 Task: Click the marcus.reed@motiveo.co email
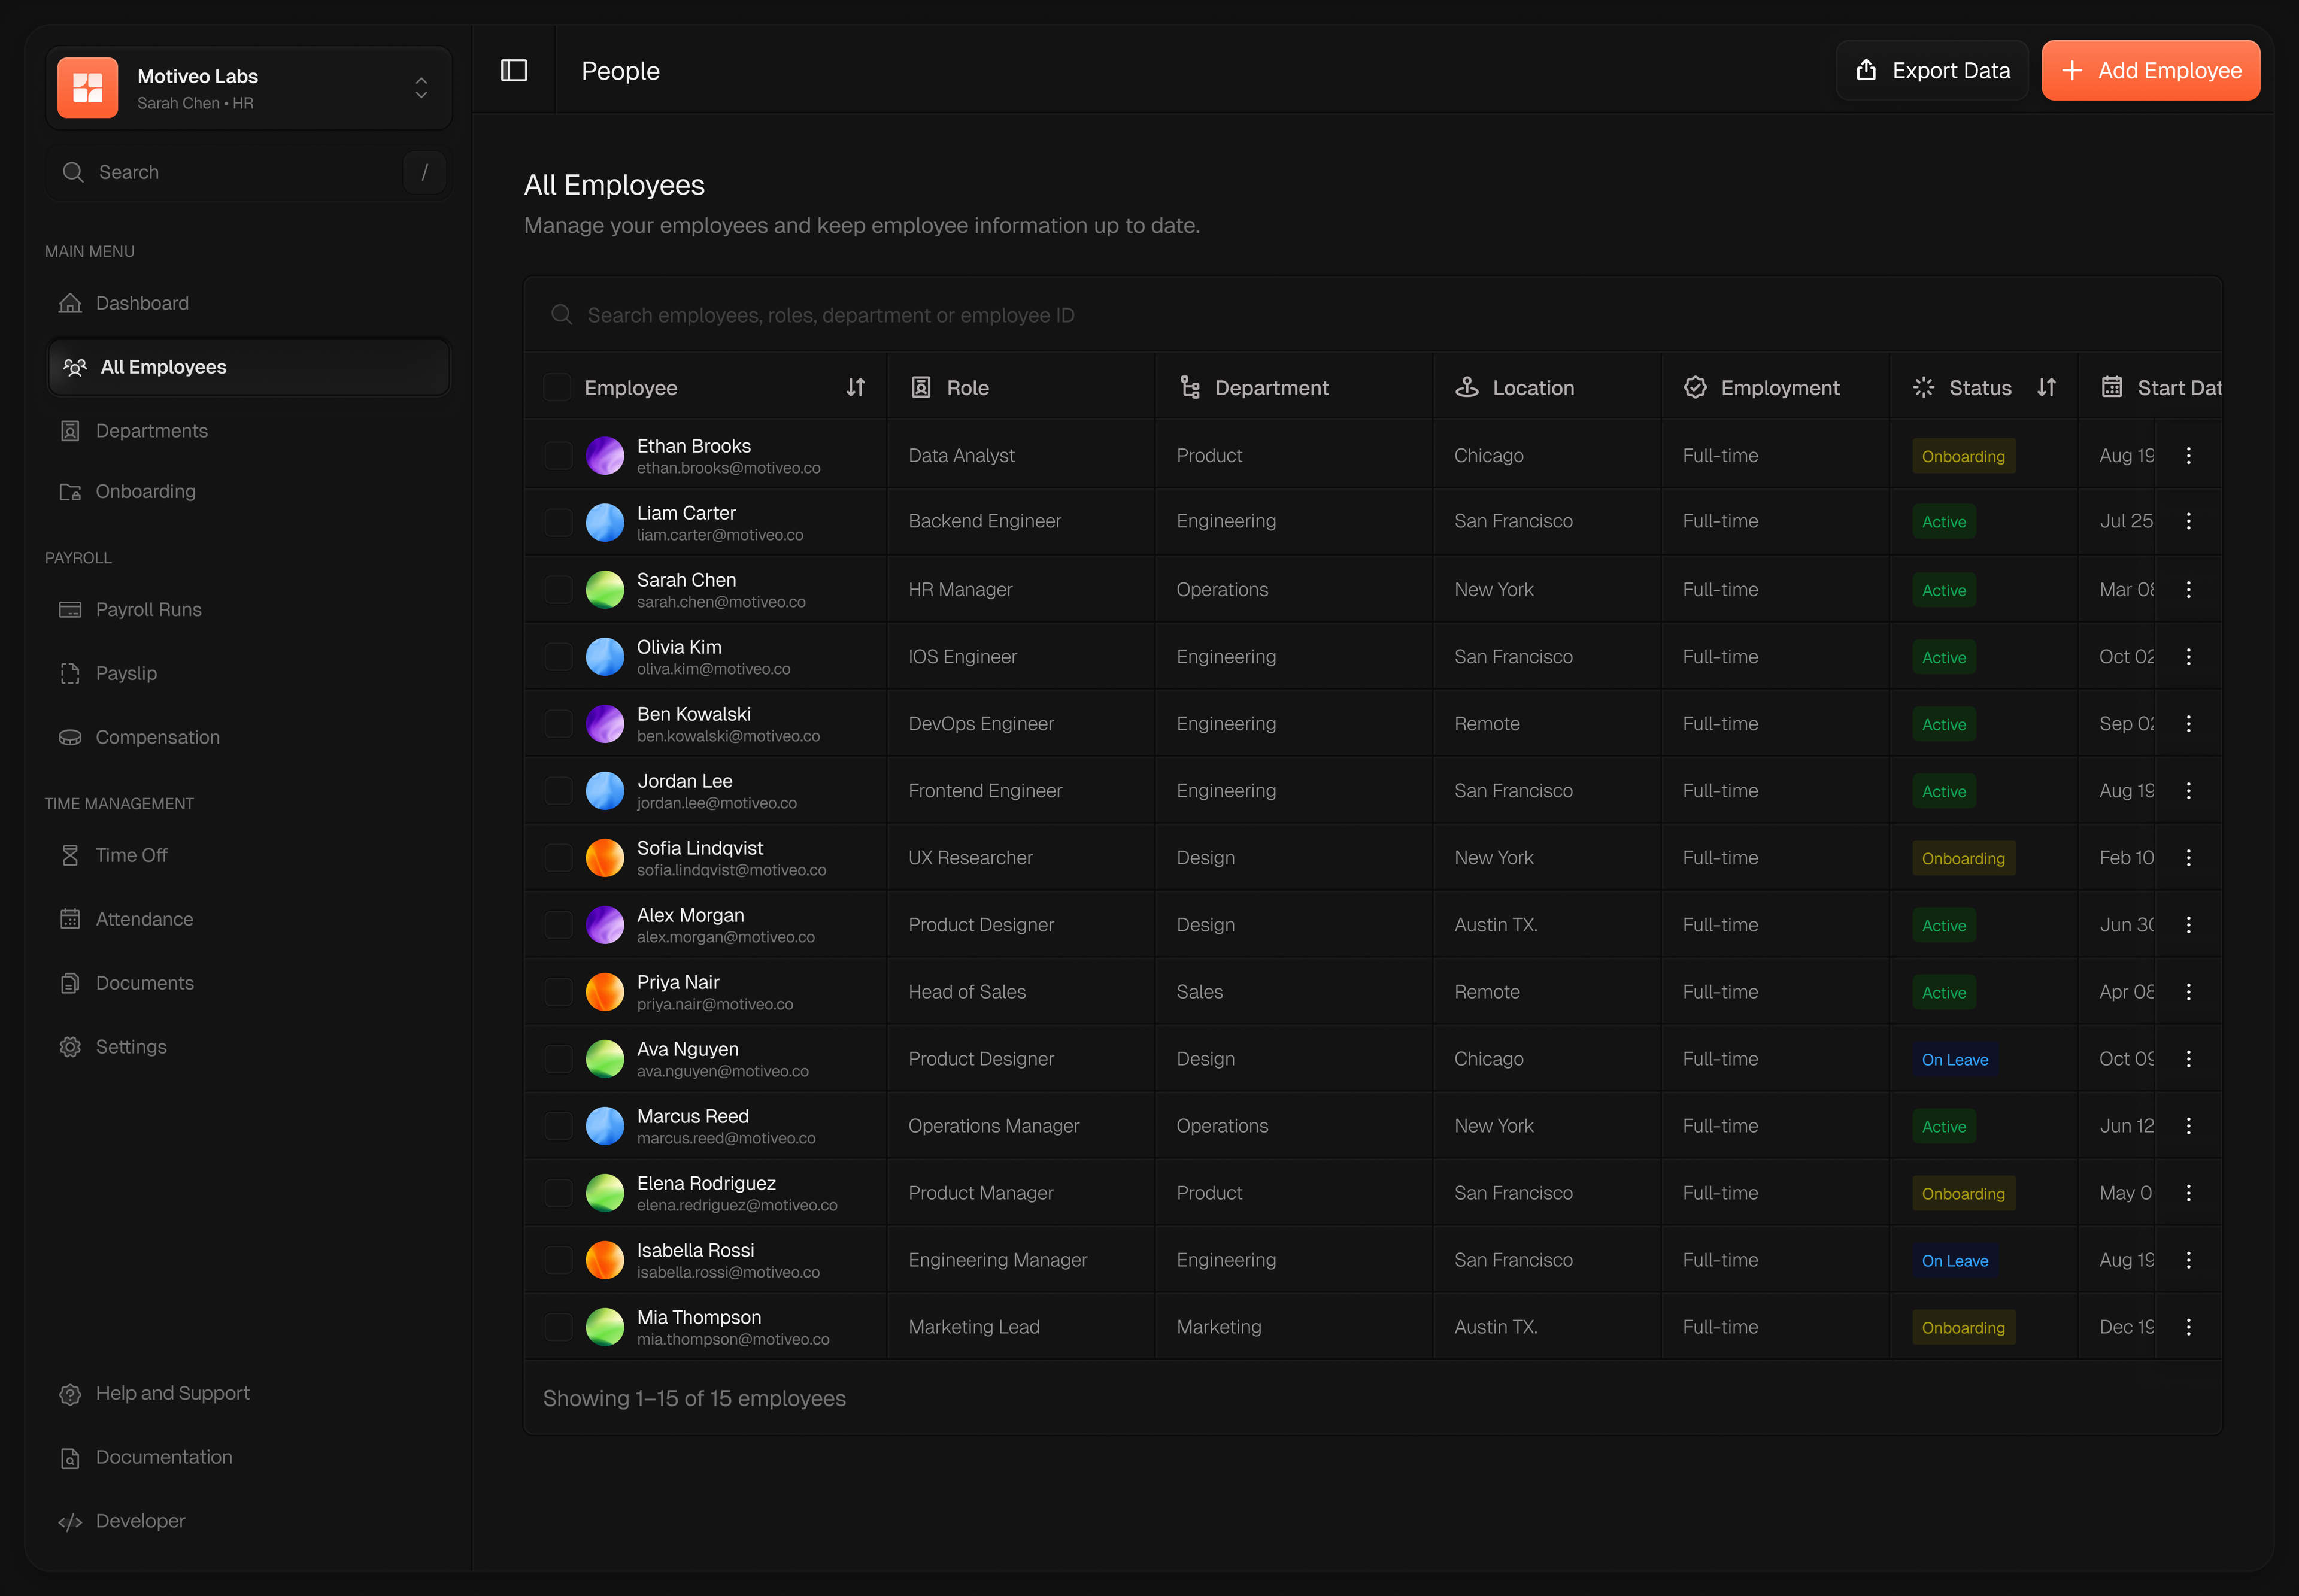(x=726, y=1138)
